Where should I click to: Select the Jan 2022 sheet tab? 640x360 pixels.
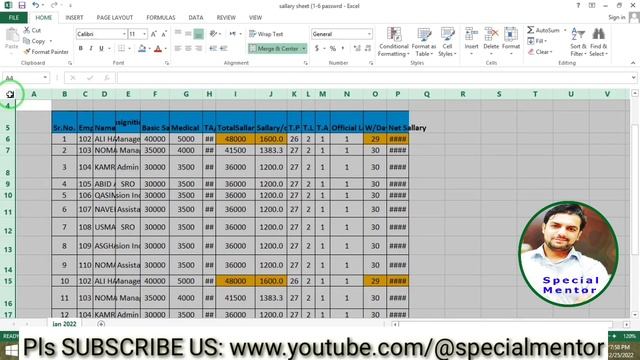(64, 324)
